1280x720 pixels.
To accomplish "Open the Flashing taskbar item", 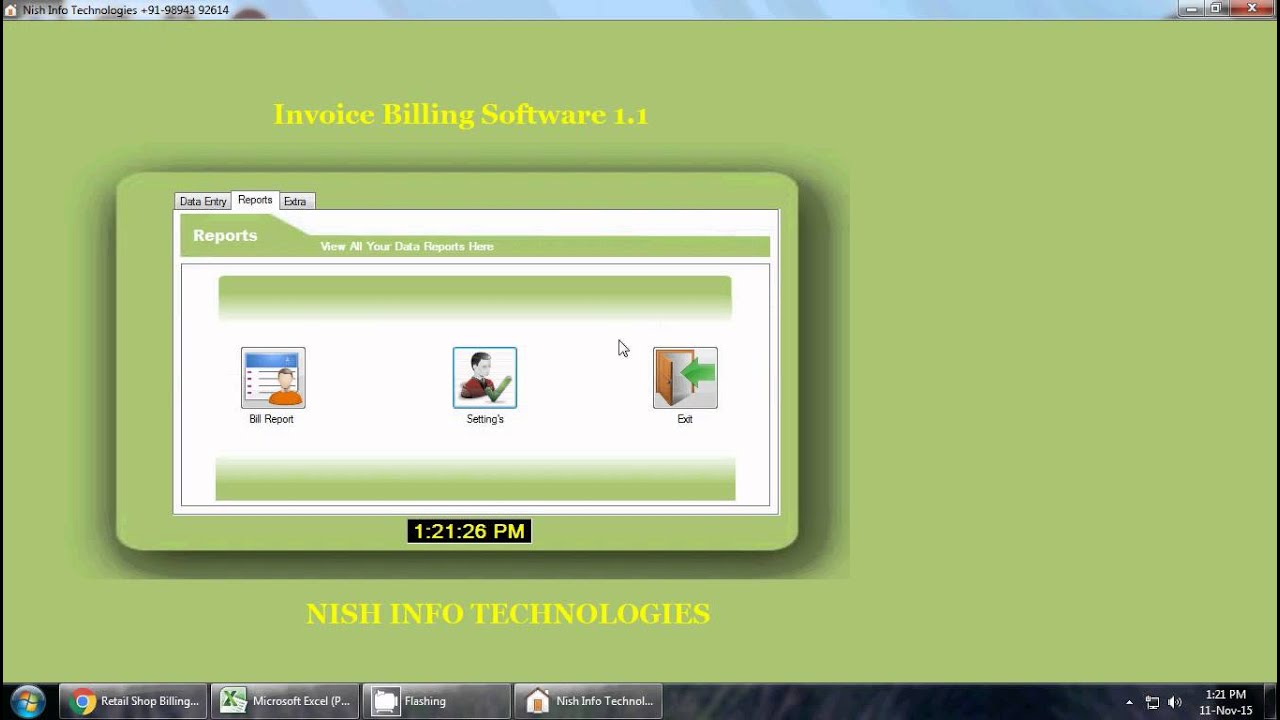I will tap(436, 701).
